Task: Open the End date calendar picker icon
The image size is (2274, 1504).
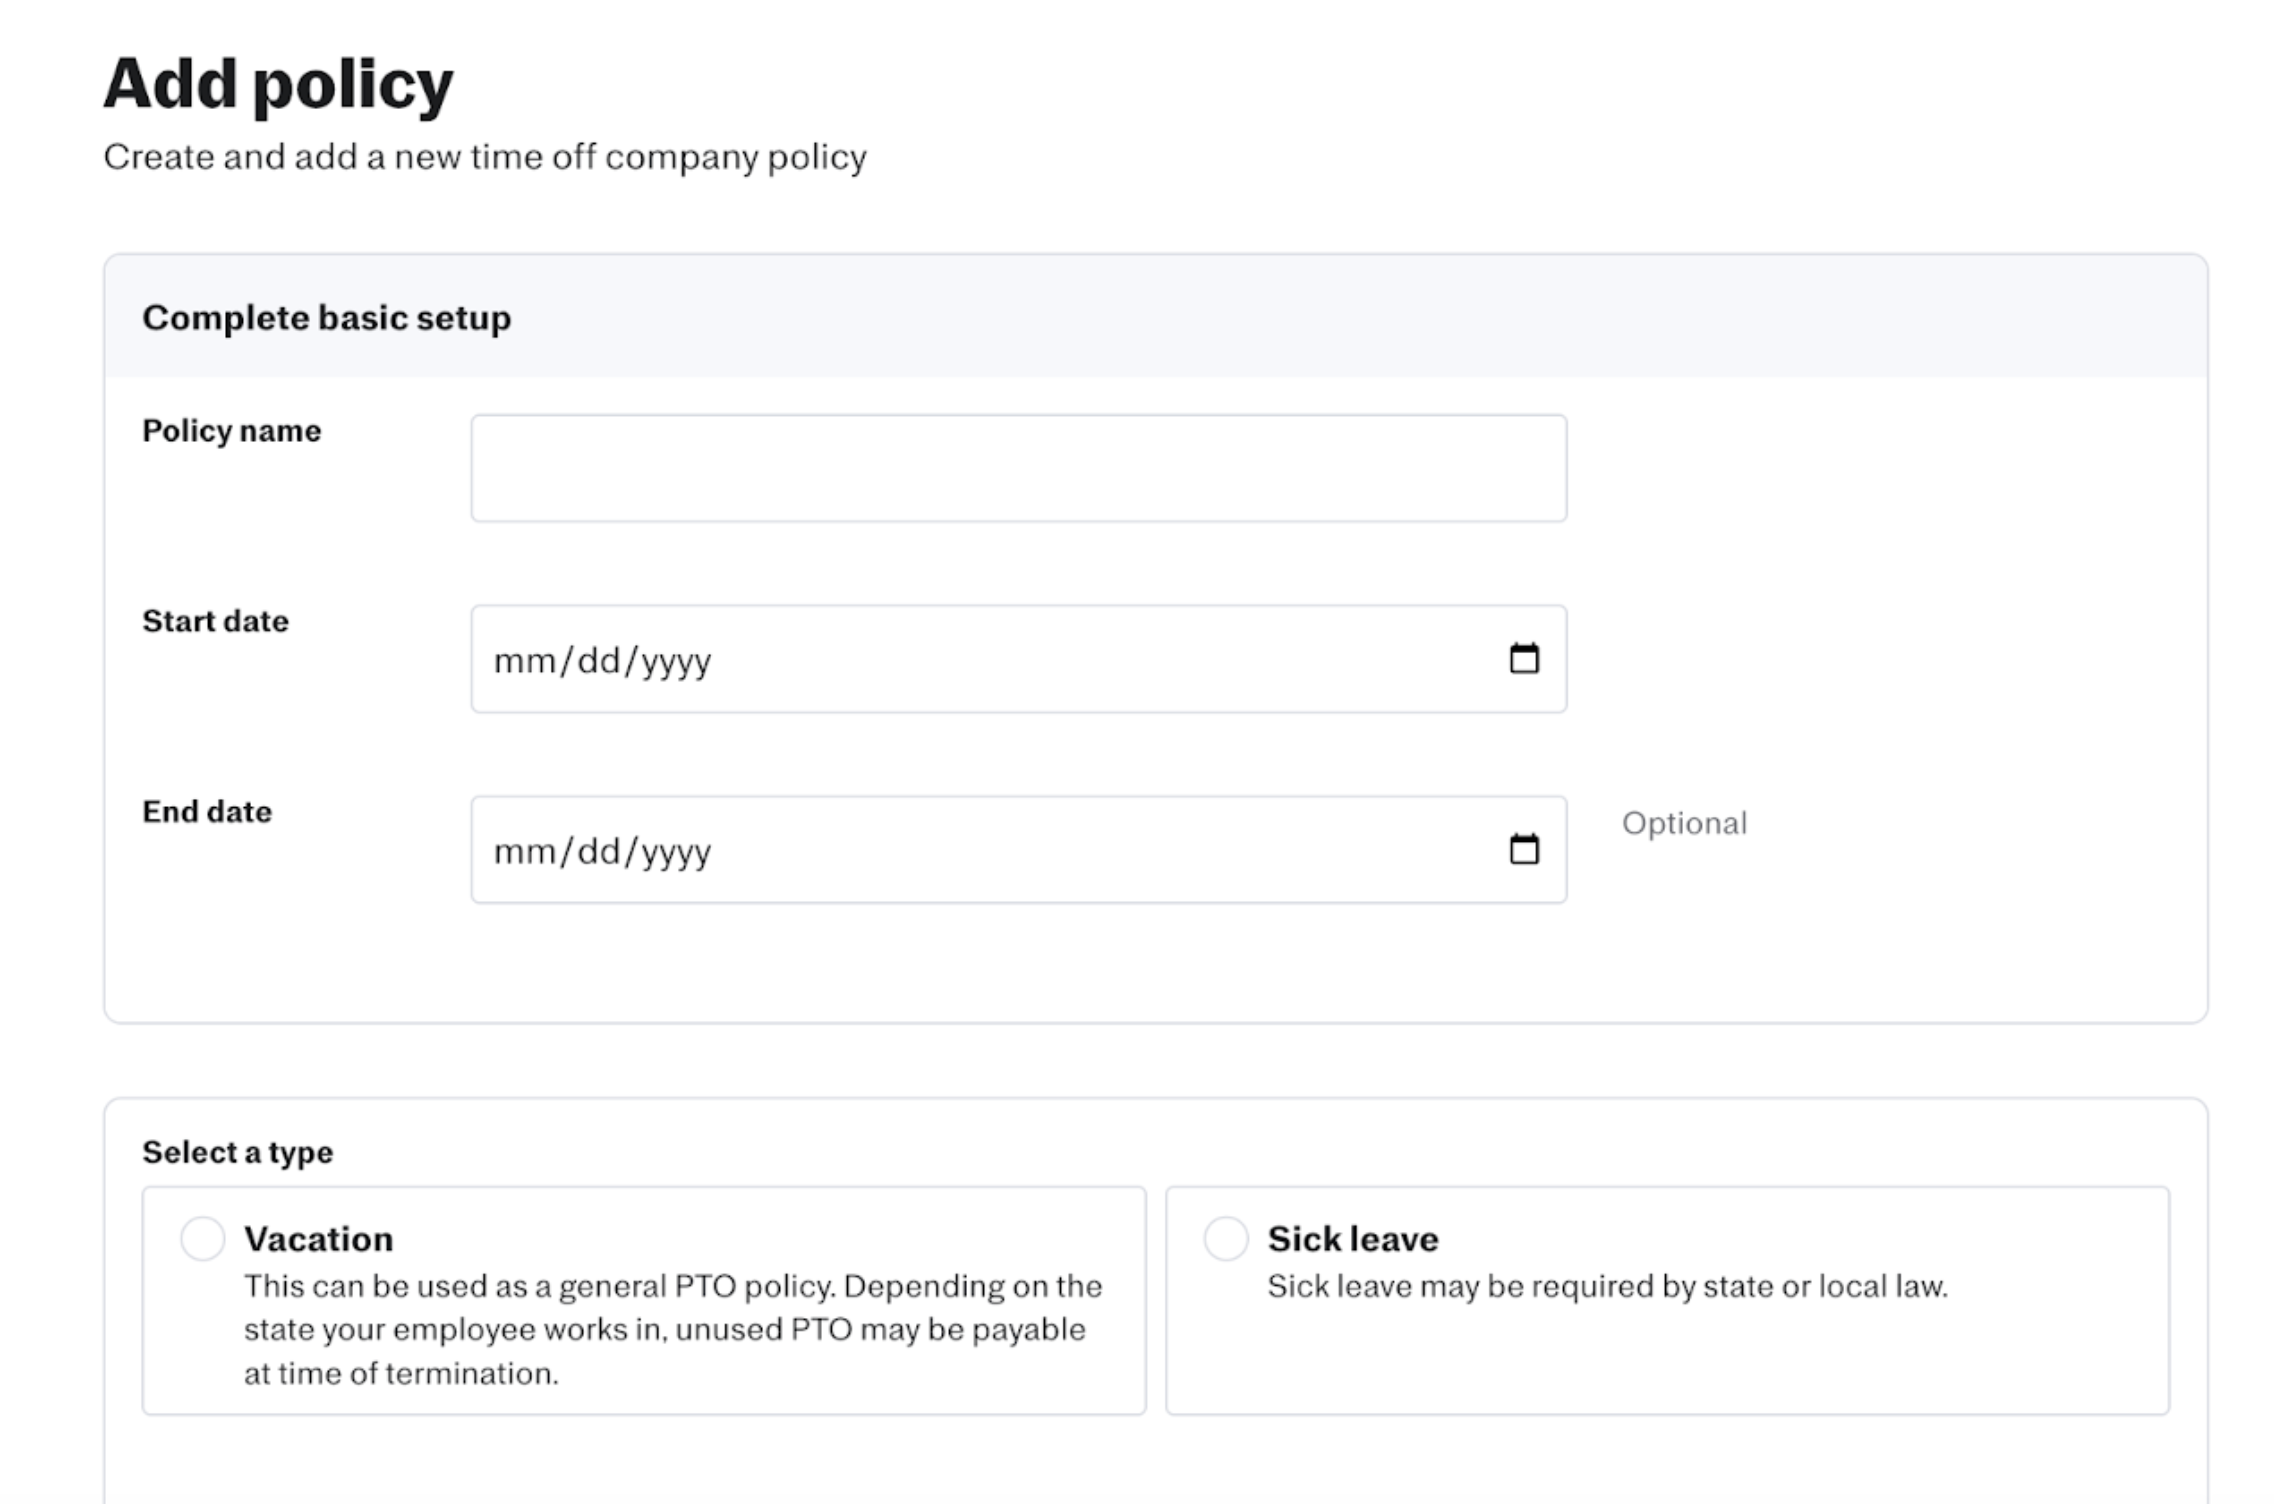Action: (x=1523, y=850)
